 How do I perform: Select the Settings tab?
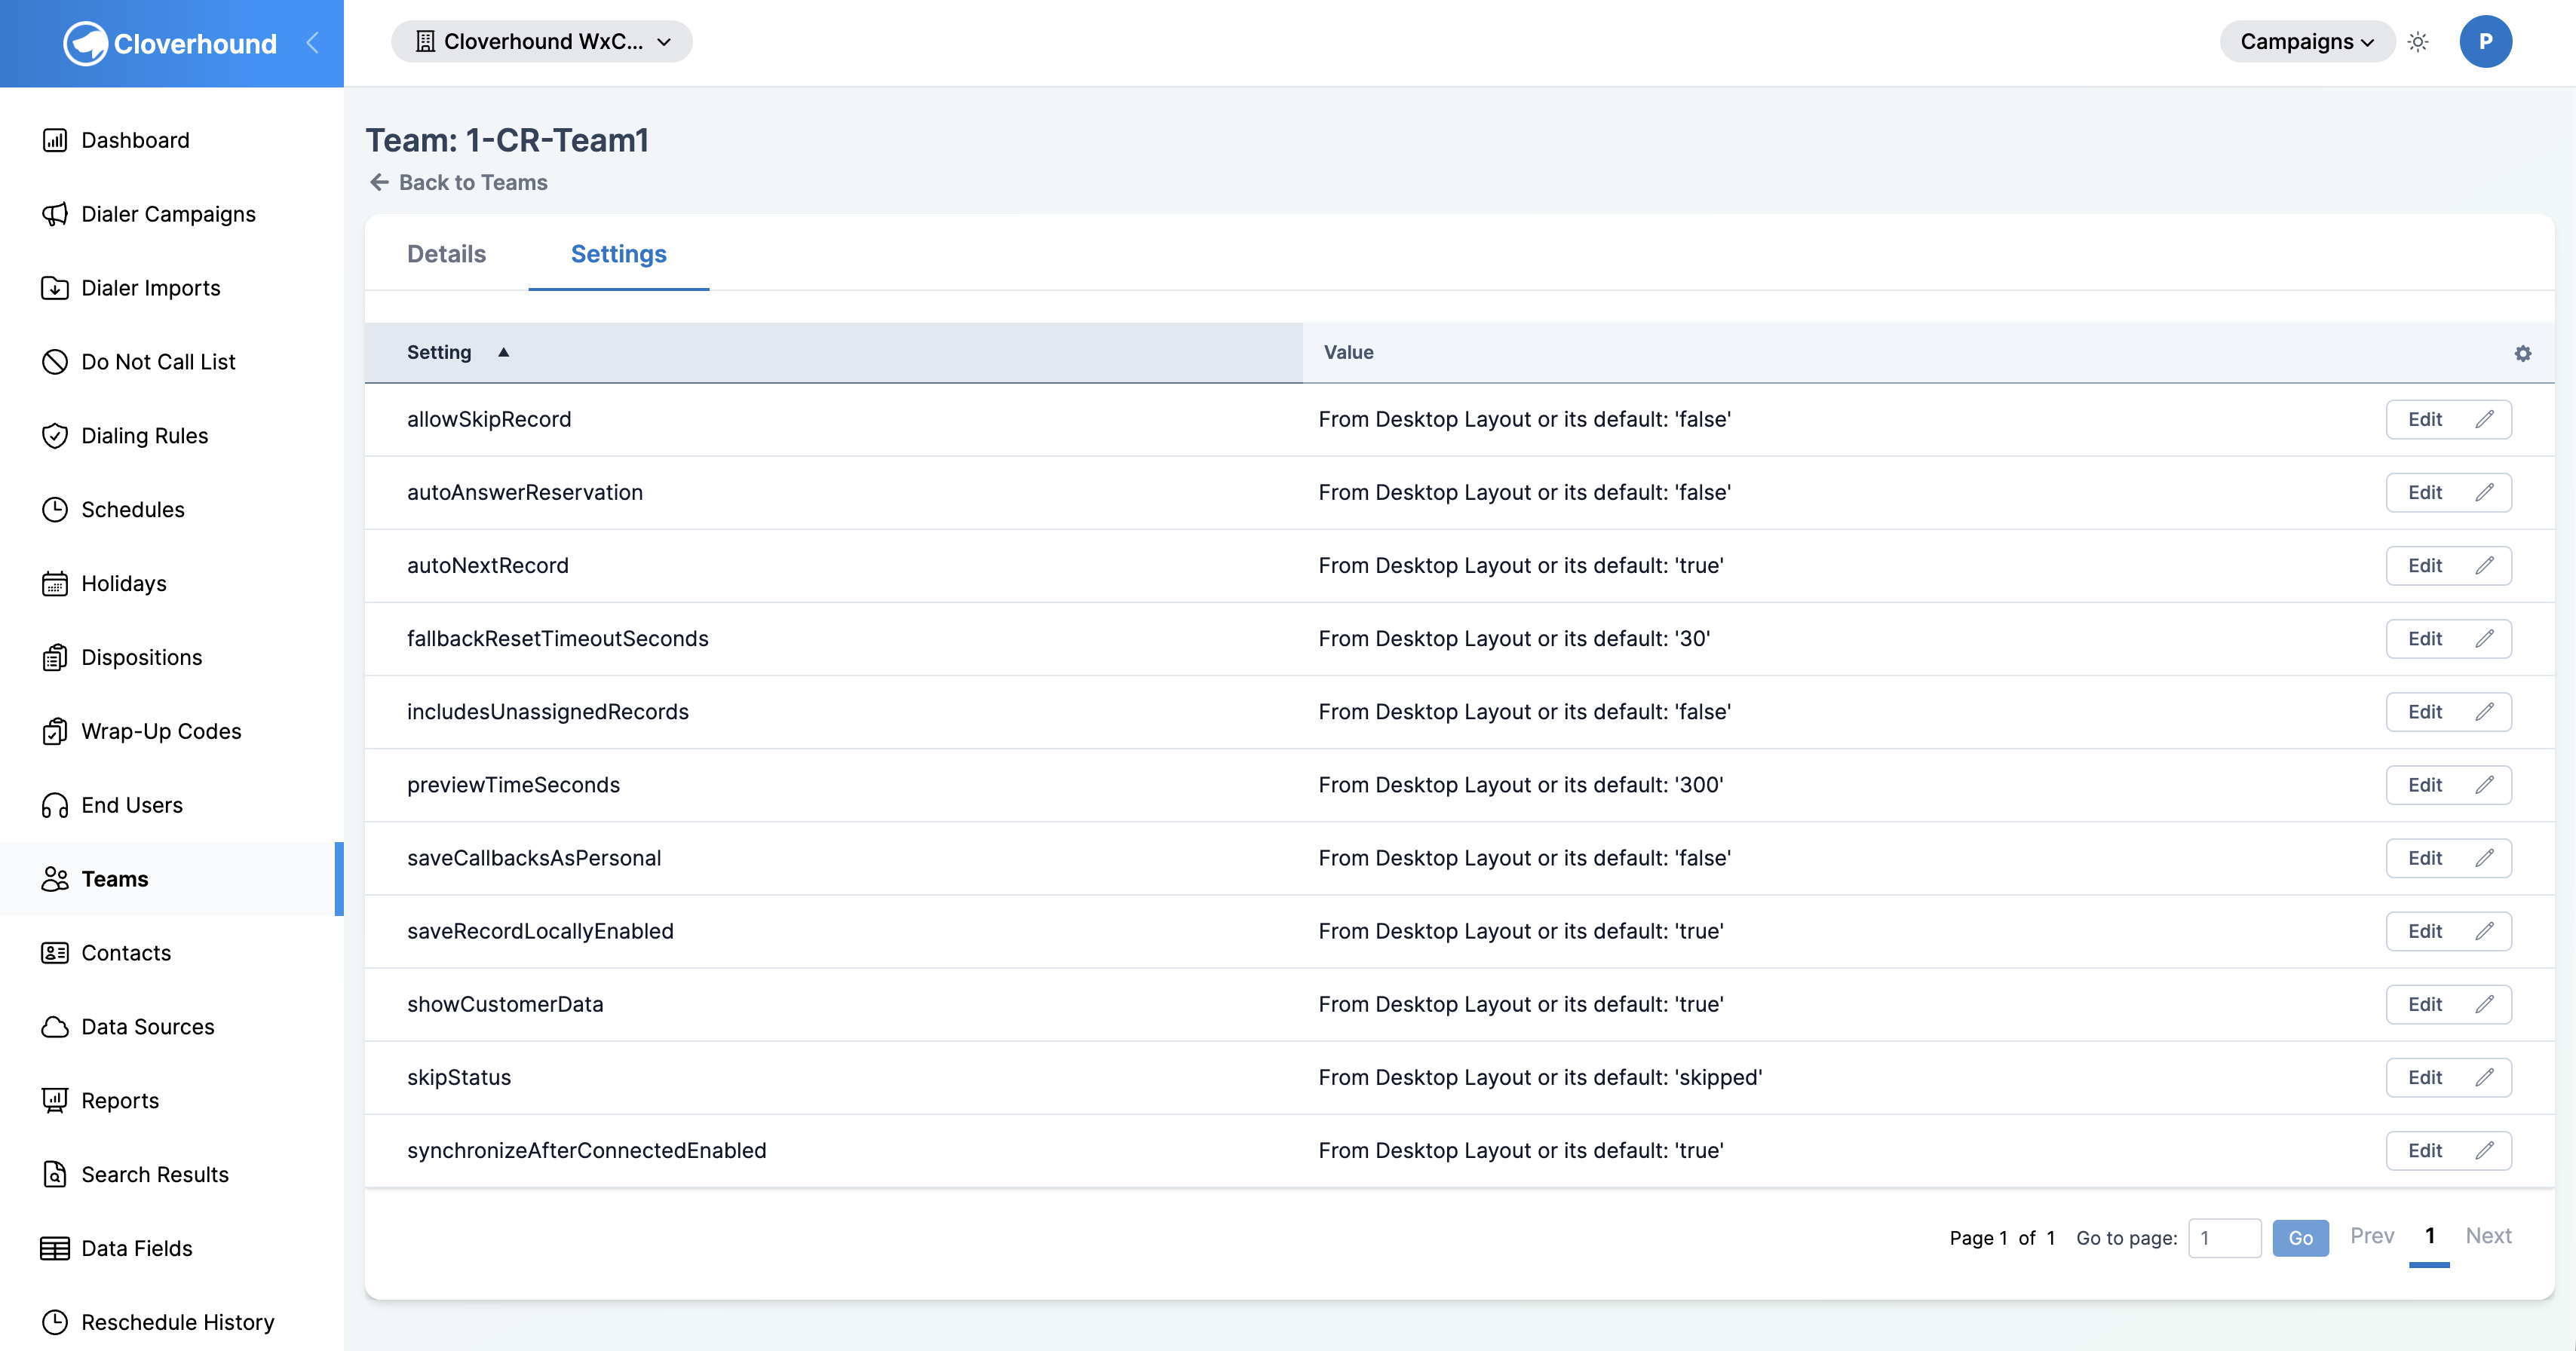pos(618,254)
